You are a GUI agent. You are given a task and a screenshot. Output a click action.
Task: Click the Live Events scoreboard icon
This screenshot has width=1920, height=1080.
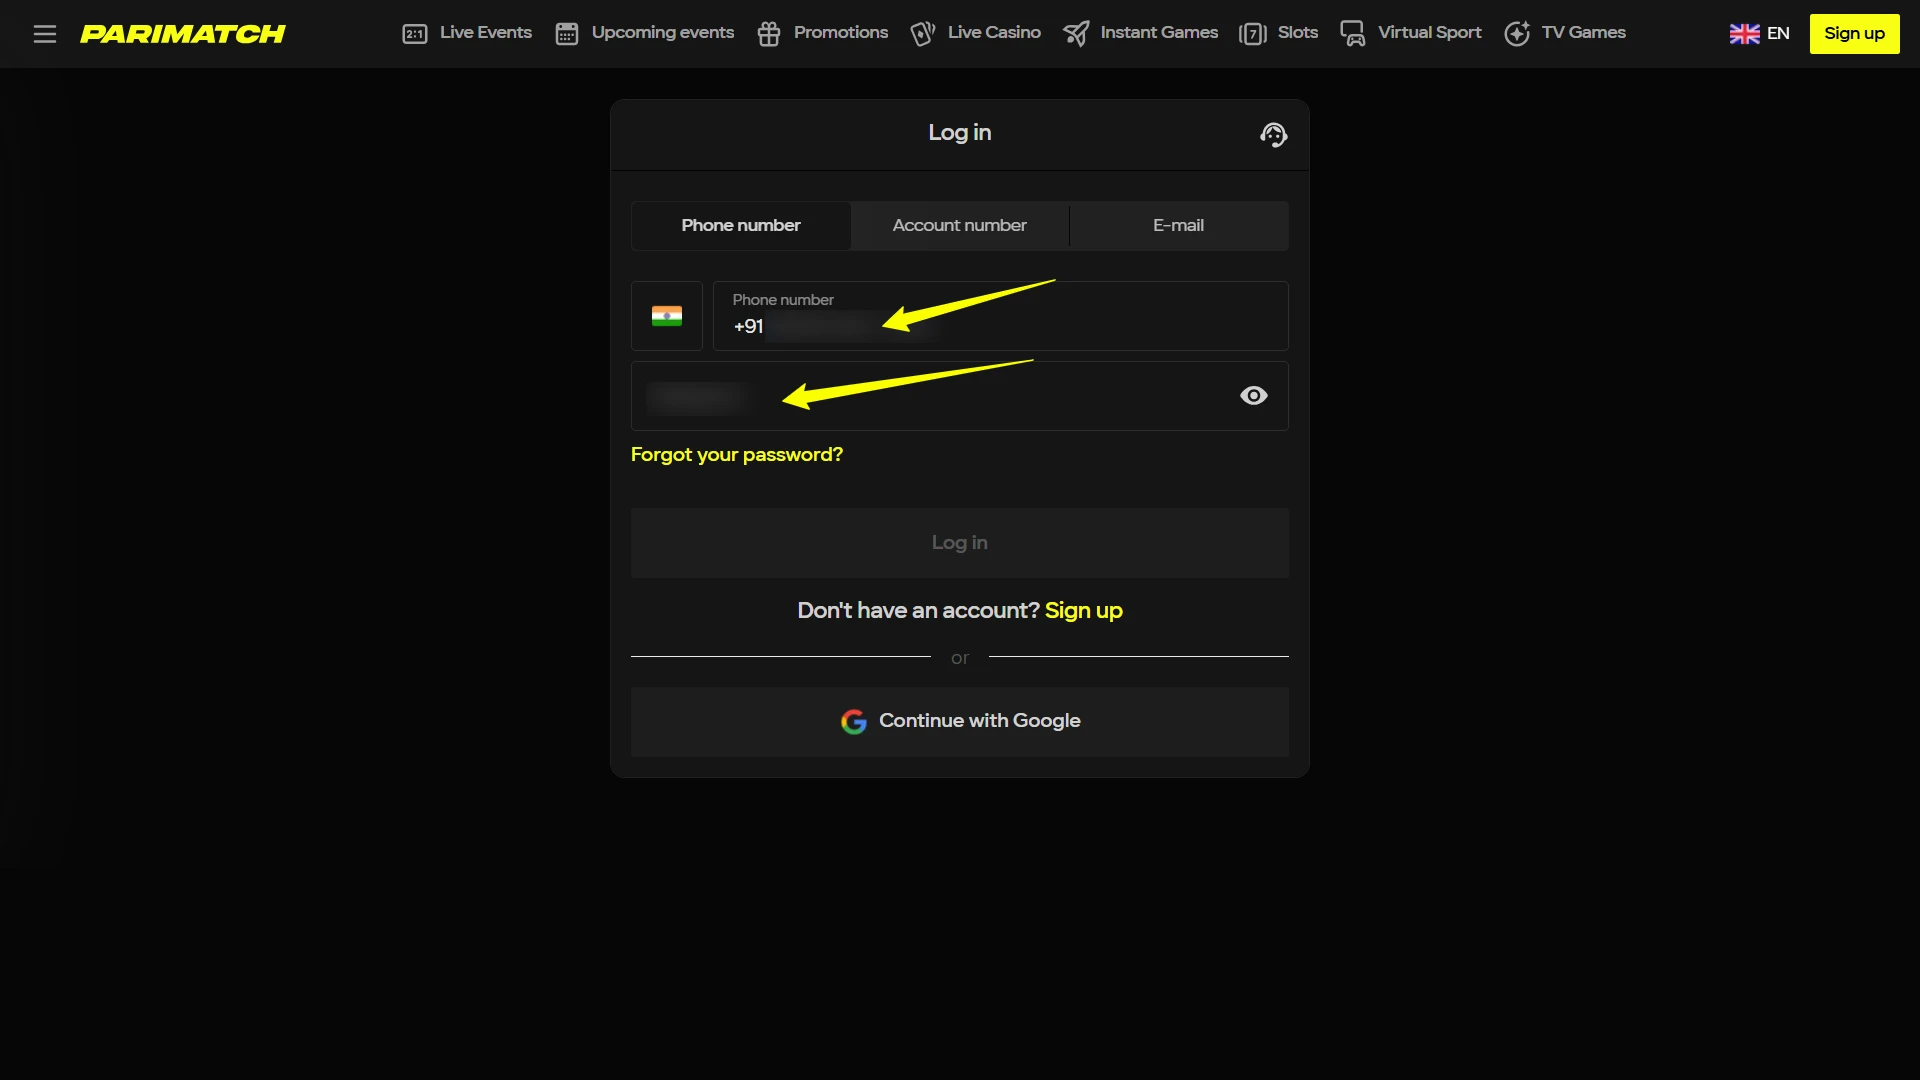pos(414,34)
